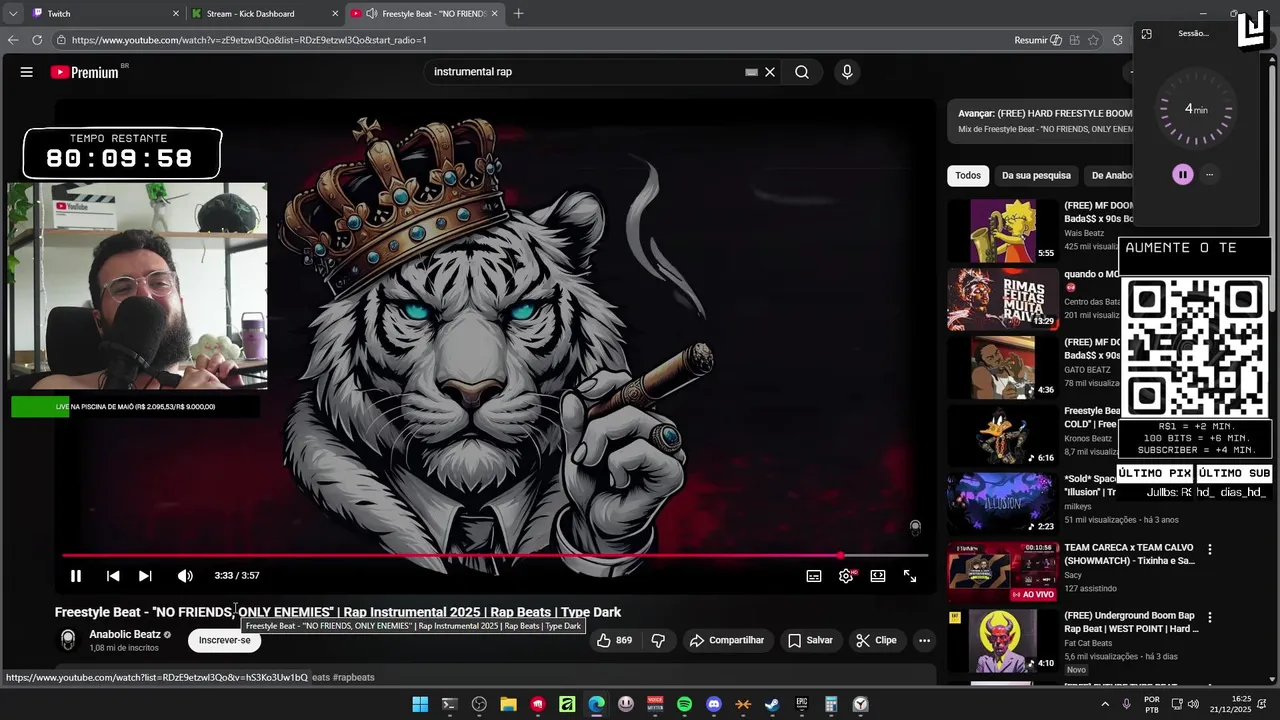The image size is (1280, 720).
Task: Save video with Salvar button
Action: (x=810, y=640)
